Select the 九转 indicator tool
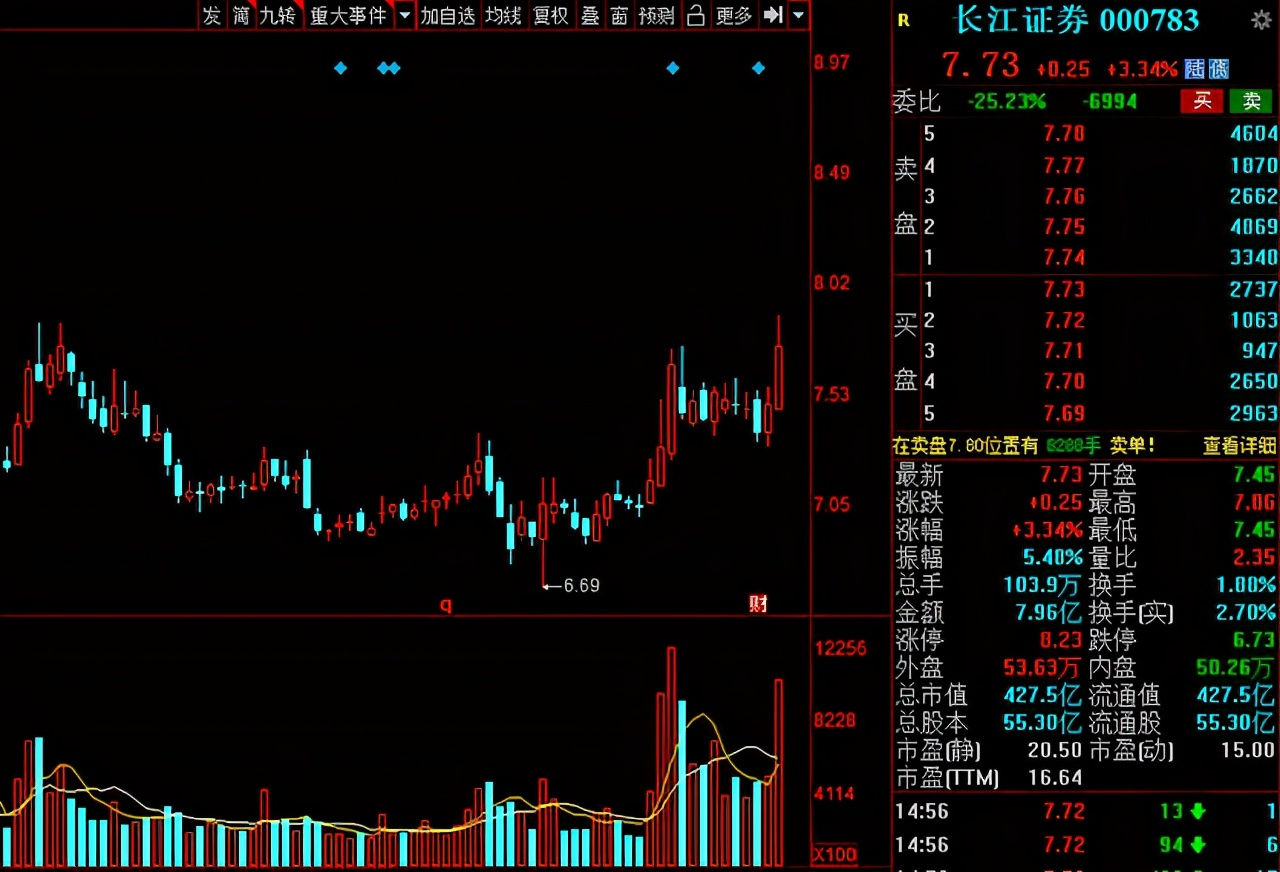The image size is (1280, 872). point(276,17)
